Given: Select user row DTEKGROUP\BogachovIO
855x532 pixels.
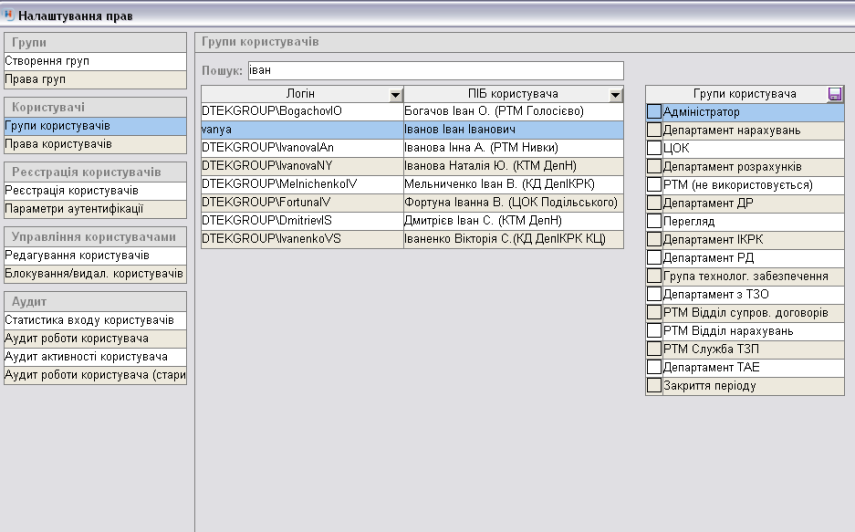Looking at the screenshot, I should click(301, 111).
